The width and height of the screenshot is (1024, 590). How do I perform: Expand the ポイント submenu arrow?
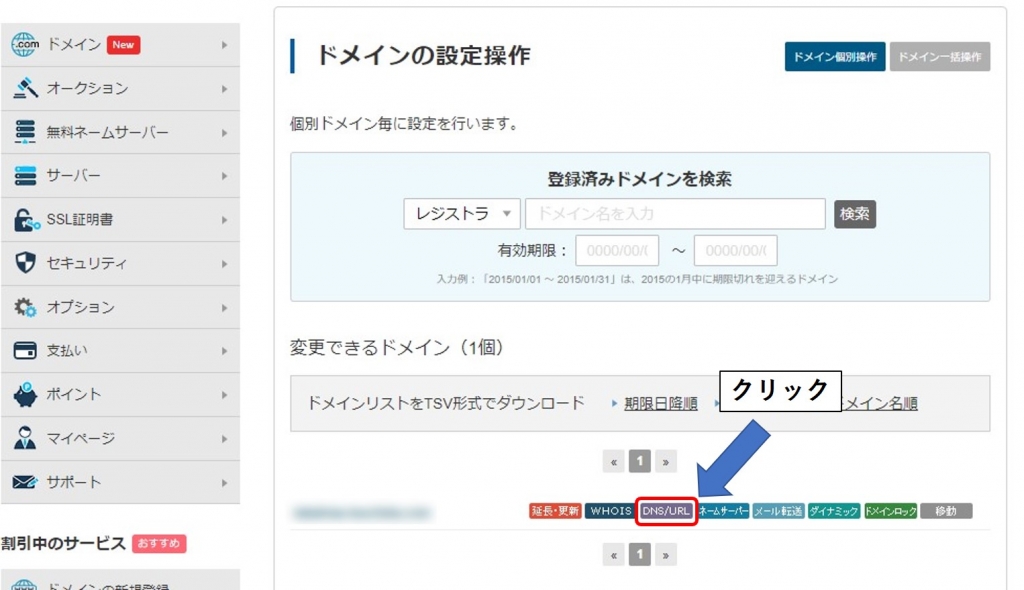(224, 395)
